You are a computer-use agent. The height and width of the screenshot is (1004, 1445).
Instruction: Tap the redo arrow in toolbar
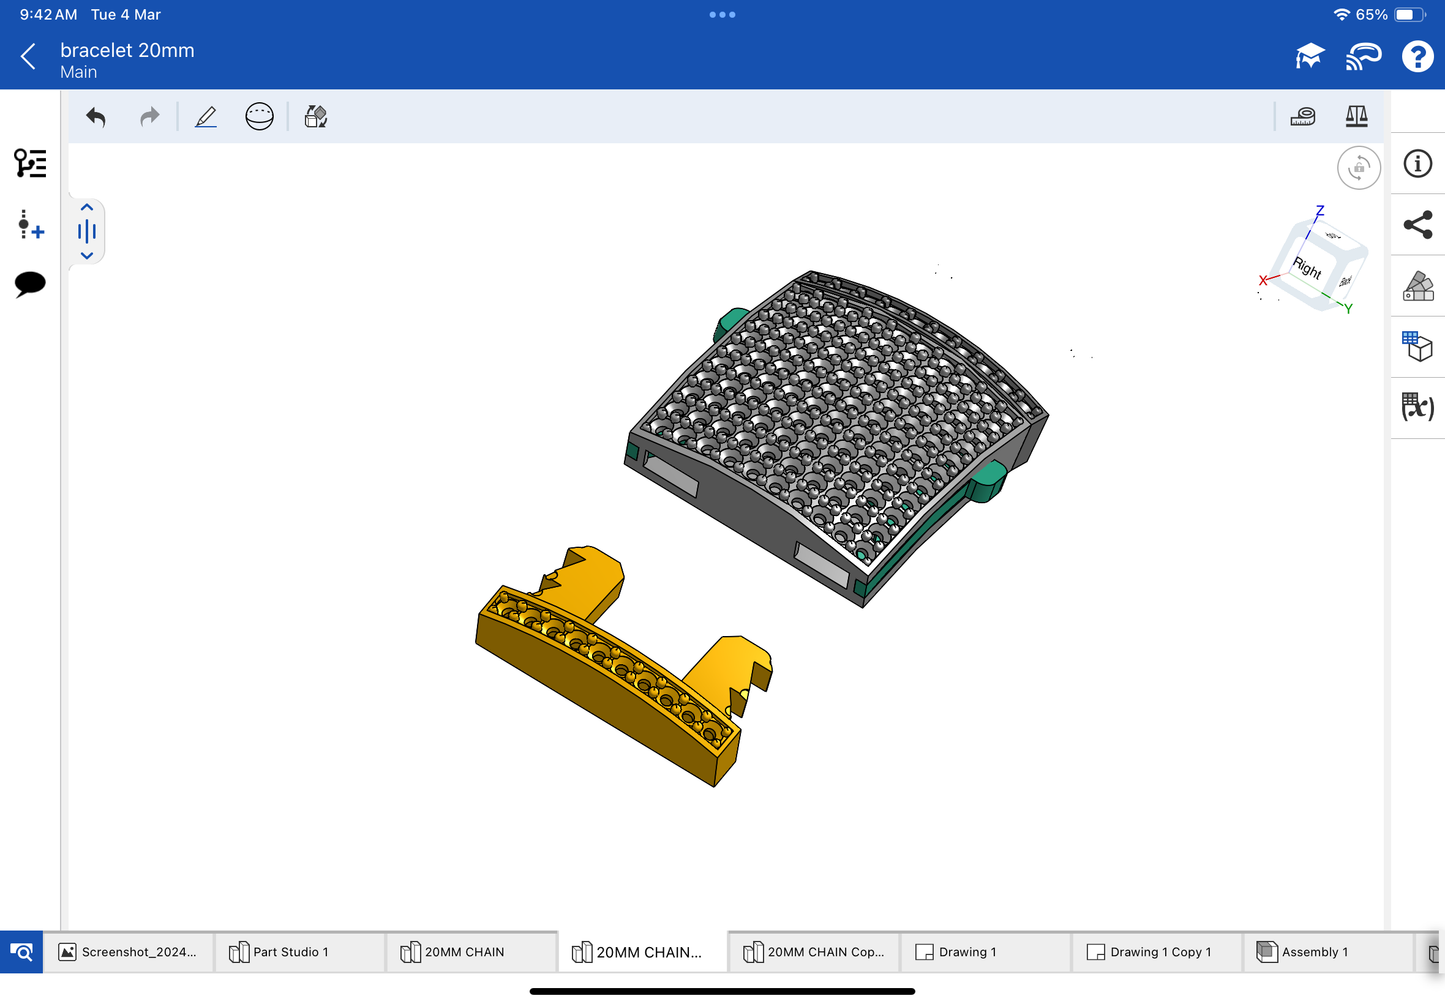click(149, 117)
